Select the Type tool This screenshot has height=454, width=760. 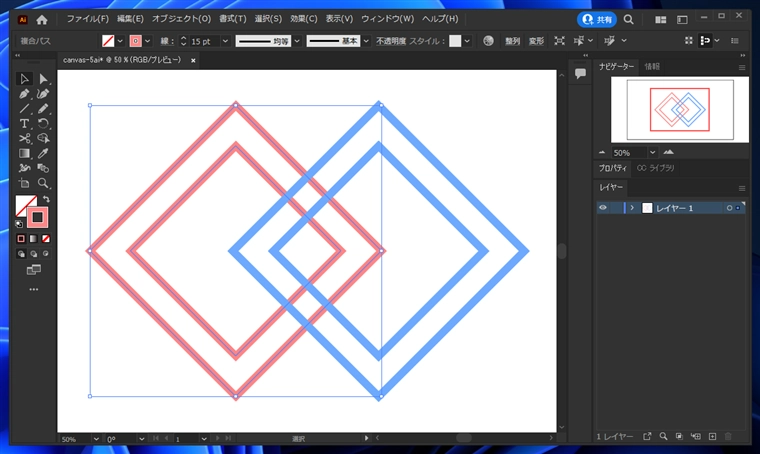point(24,124)
